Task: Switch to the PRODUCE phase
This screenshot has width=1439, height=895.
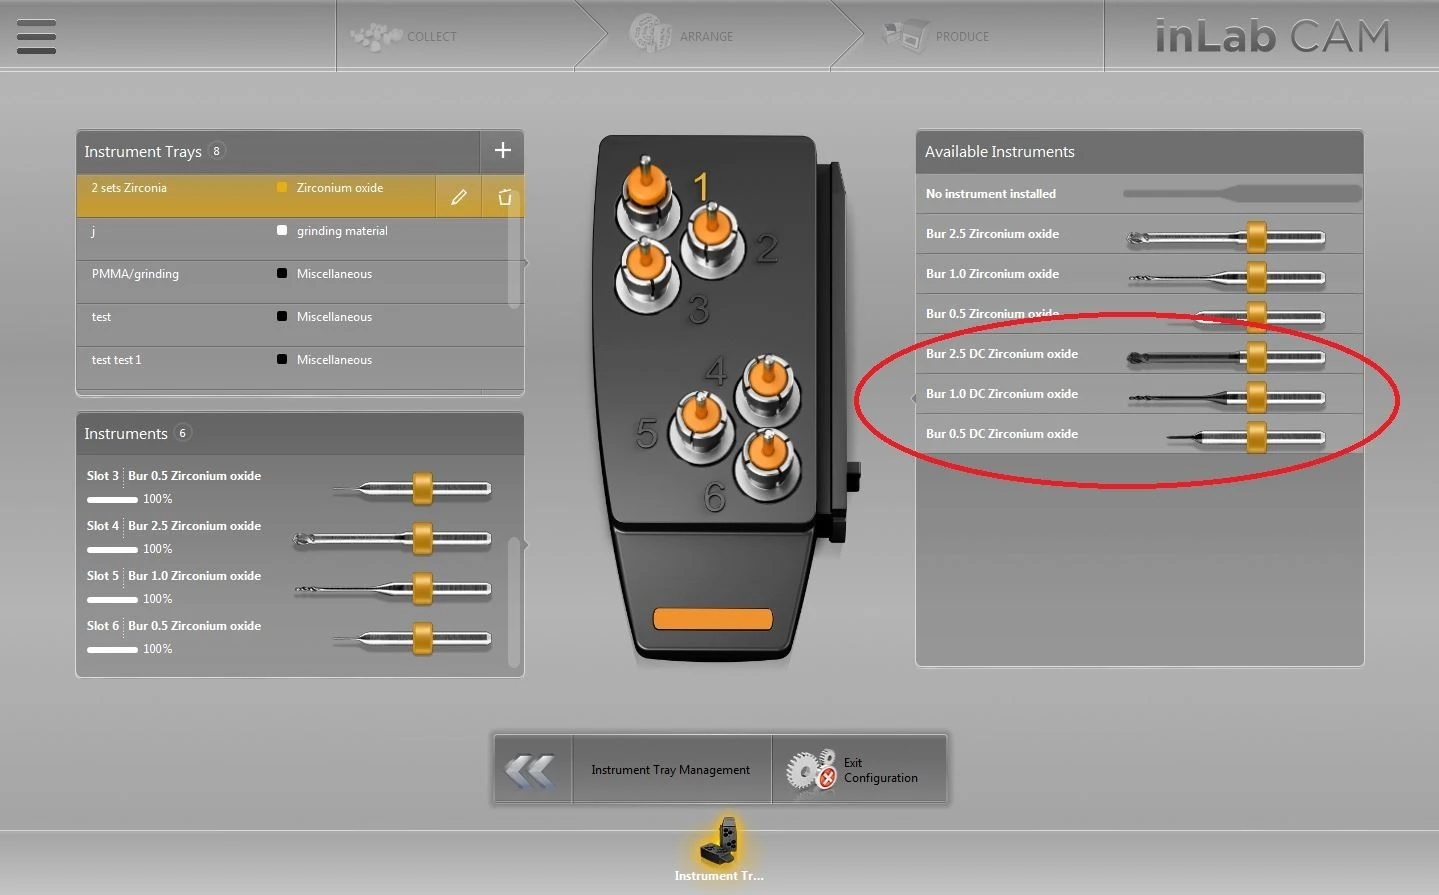Action: pos(937,36)
